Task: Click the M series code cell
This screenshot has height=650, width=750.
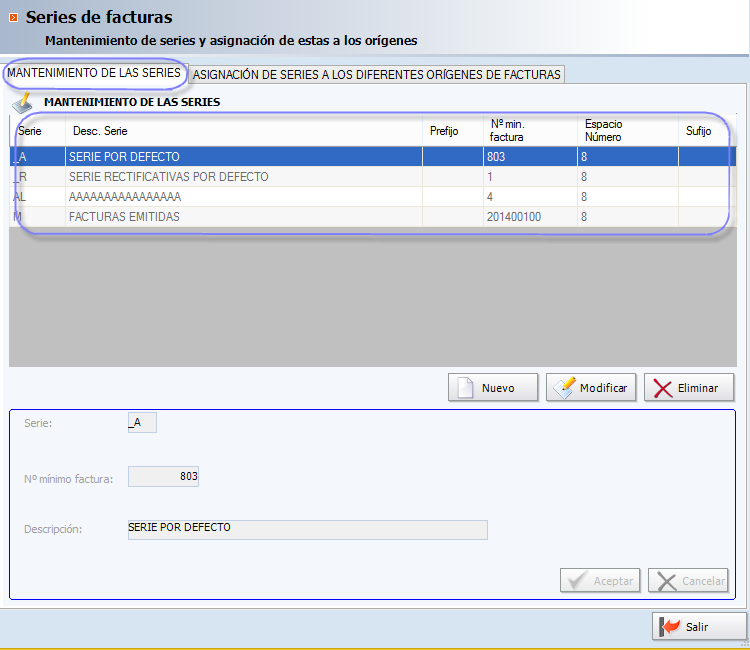Action: coord(37,217)
